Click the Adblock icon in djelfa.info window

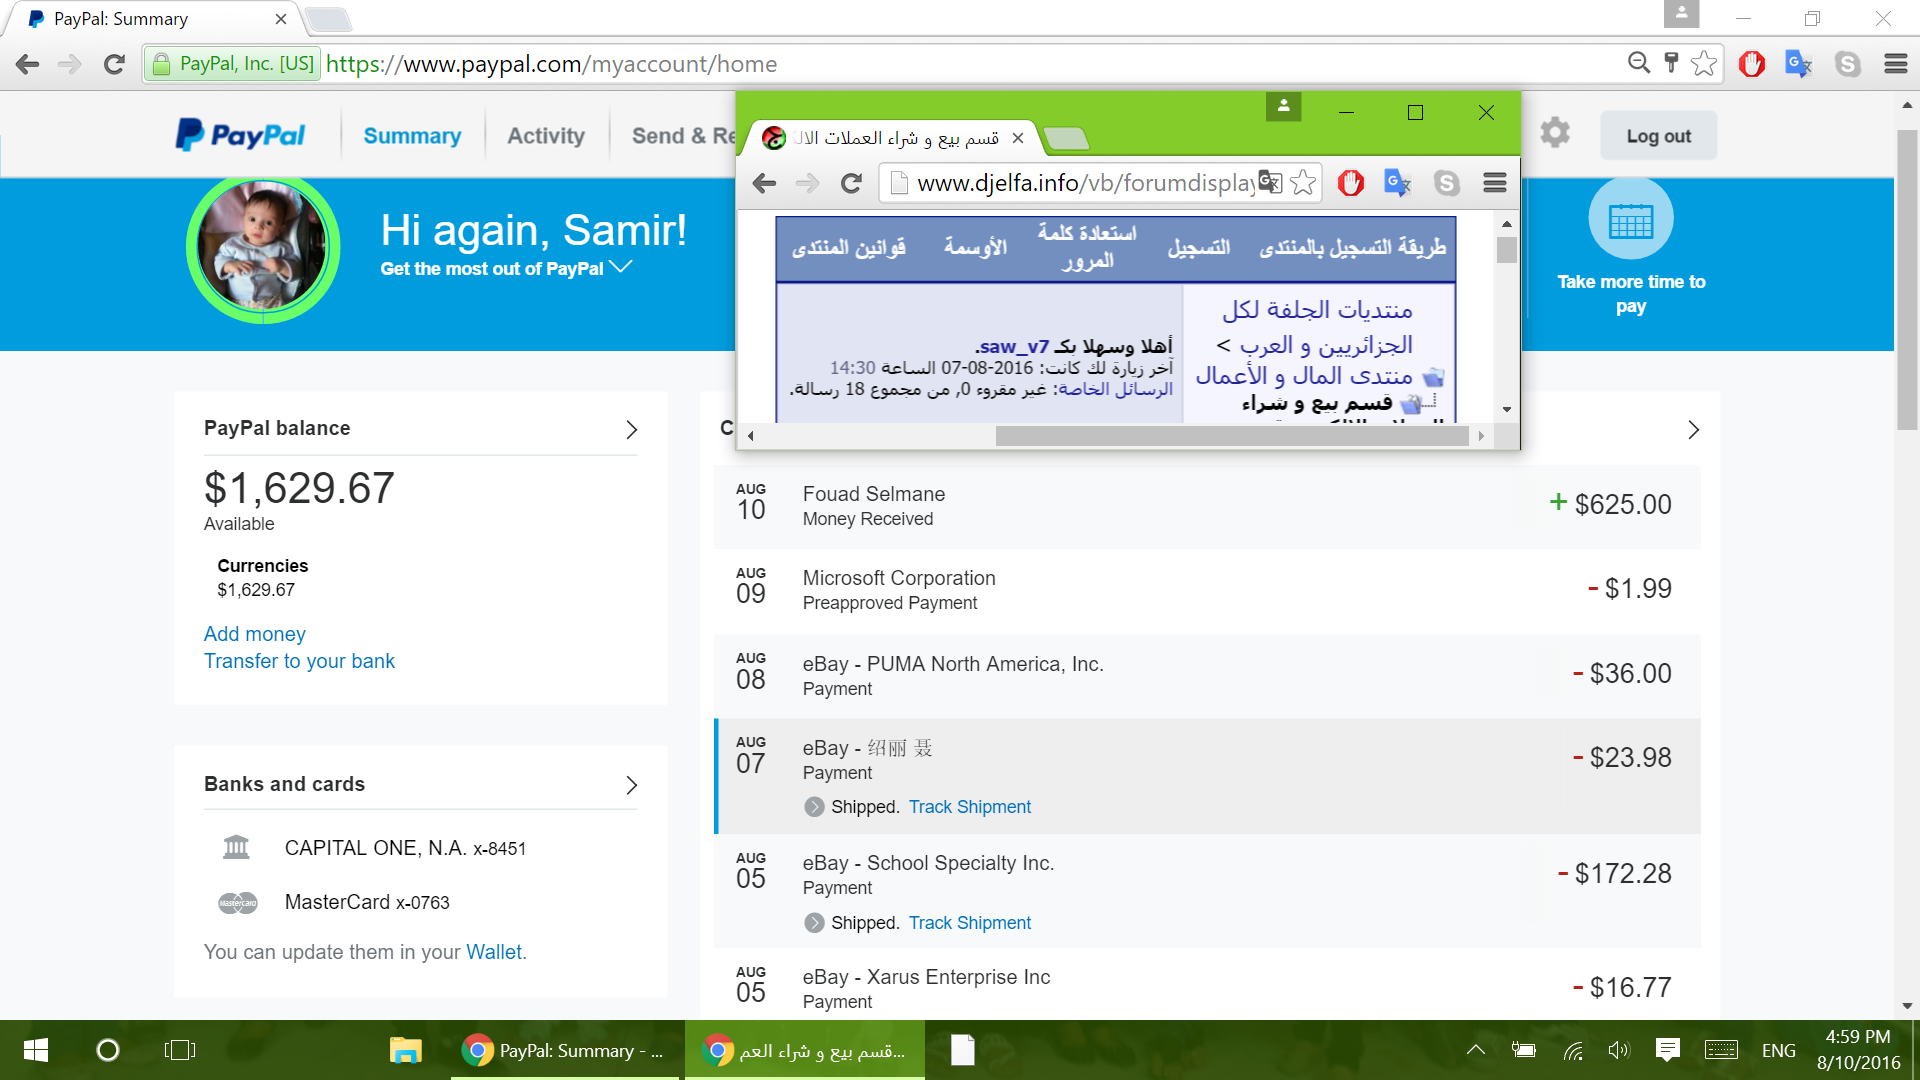click(x=1351, y=183)
